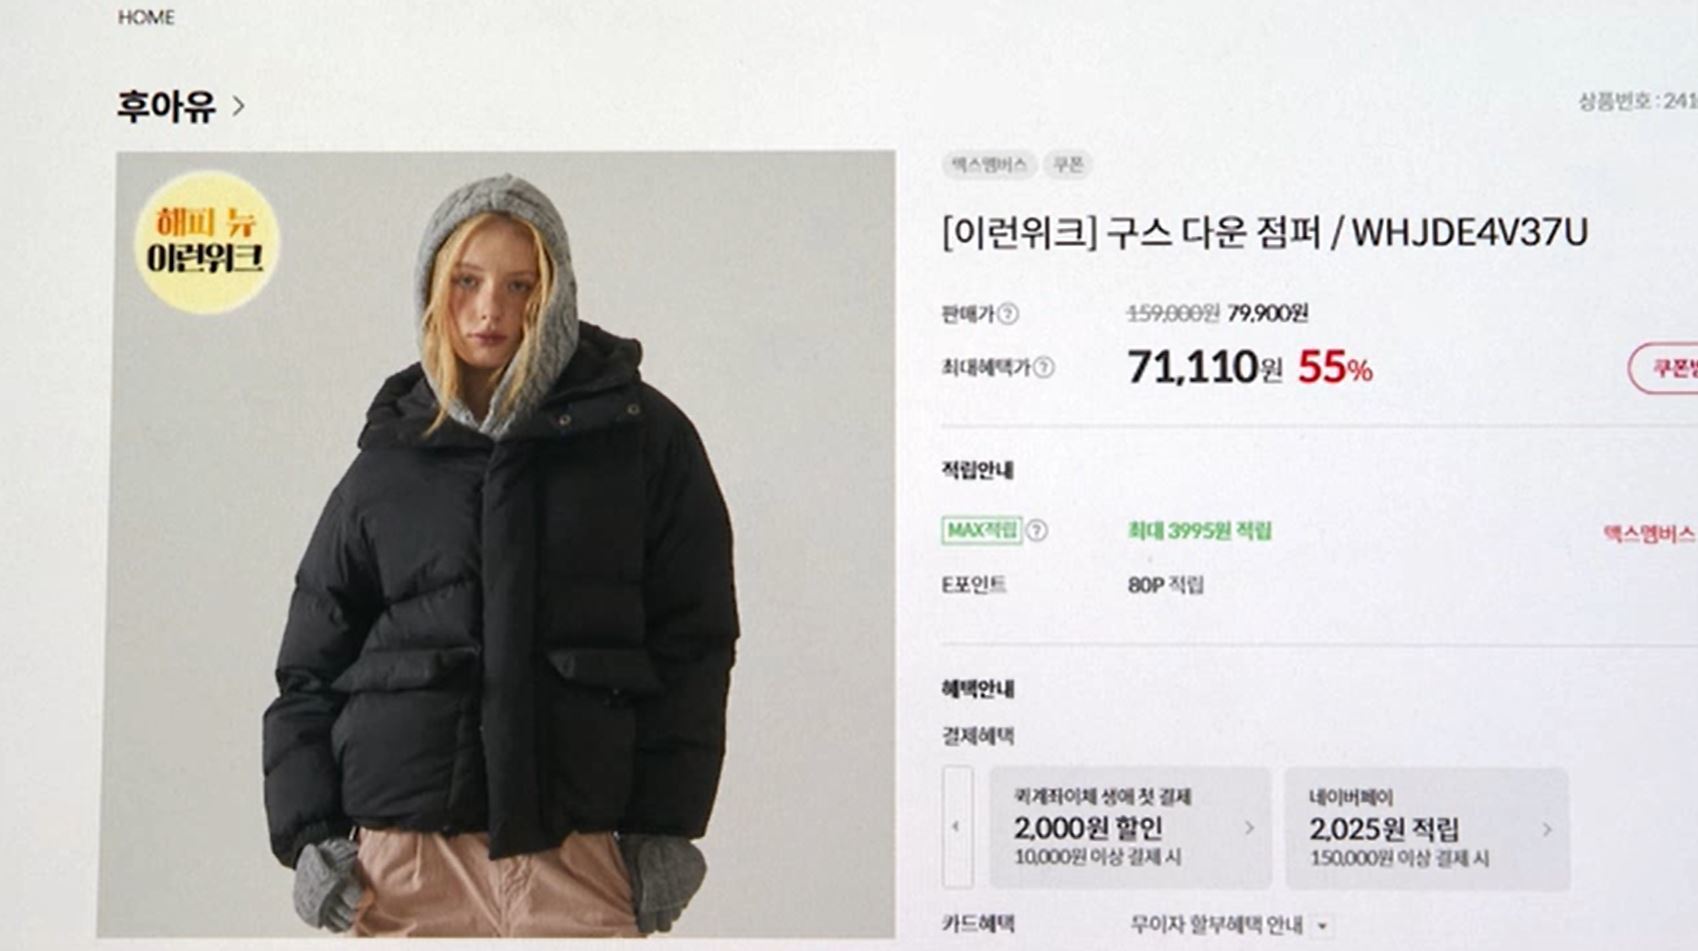1698x951 pixels.
Task: Click the MAX적립 green label
Action: click(981, 530)
